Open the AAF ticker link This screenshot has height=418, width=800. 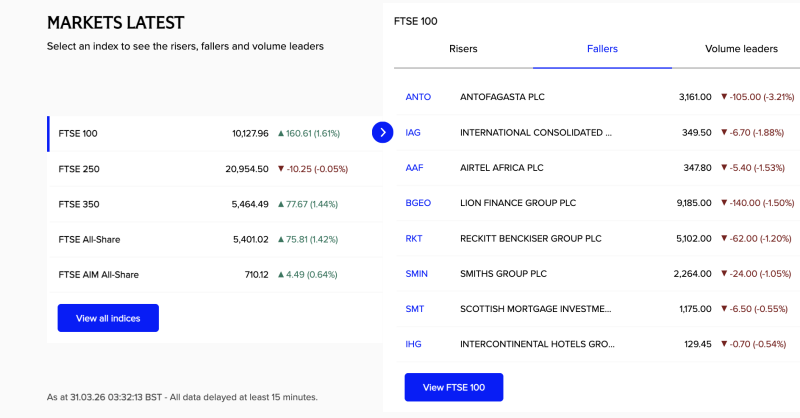(x=414, y=168)
